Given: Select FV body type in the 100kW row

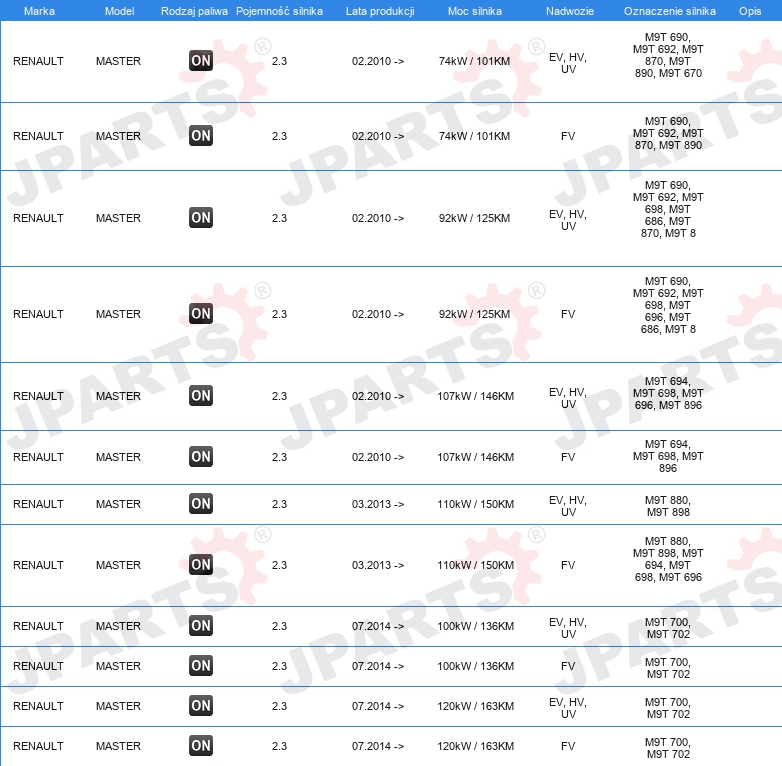Looking at the screenshot, I should click(568, 666).
